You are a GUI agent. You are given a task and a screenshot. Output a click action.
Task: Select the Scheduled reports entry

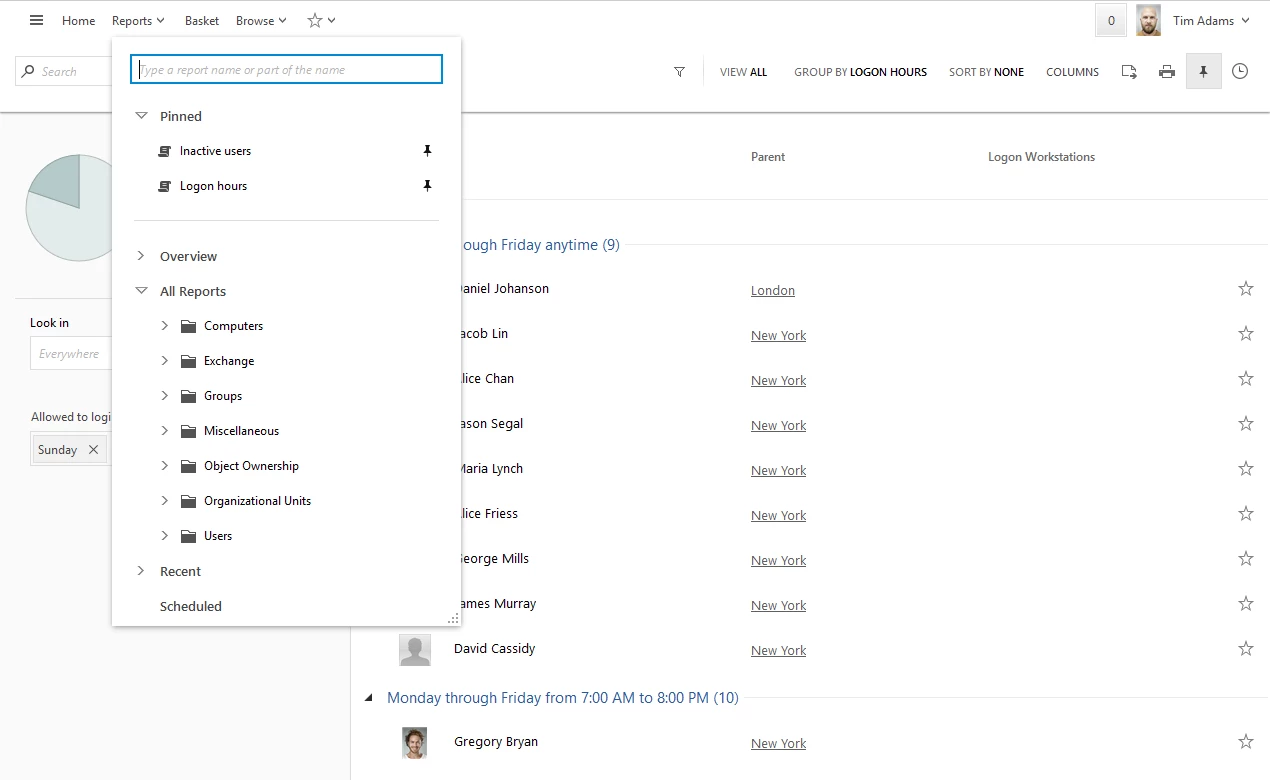point(191,606)
